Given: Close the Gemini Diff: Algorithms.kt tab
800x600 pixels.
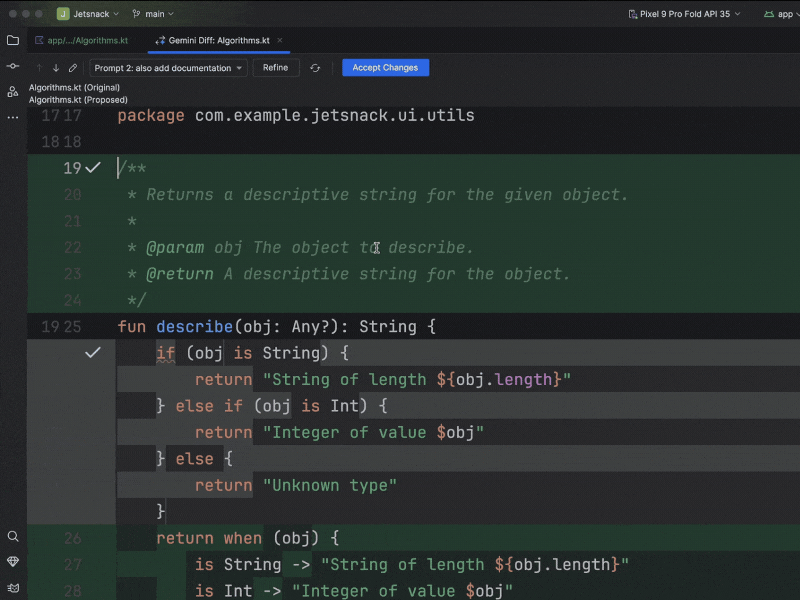Looking at the screenshot, I should click(281, 41).
